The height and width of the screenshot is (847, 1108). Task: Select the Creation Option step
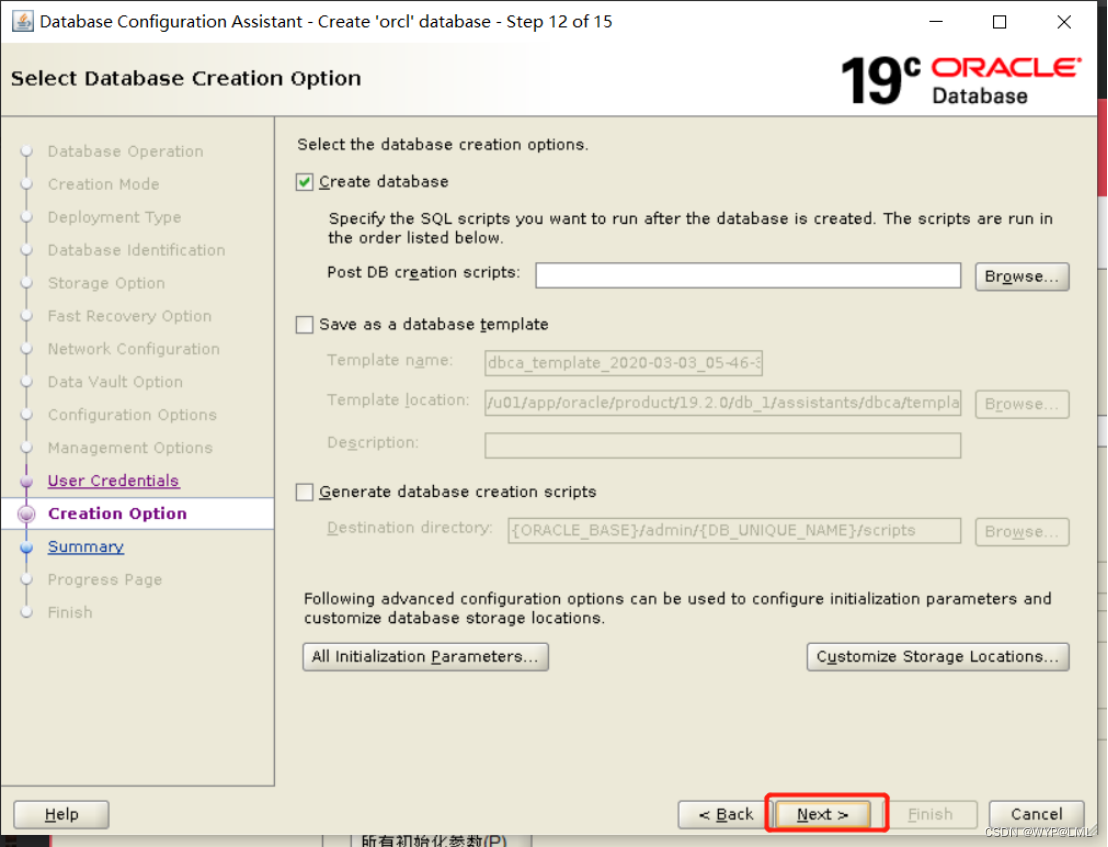[x=117, y=514]
